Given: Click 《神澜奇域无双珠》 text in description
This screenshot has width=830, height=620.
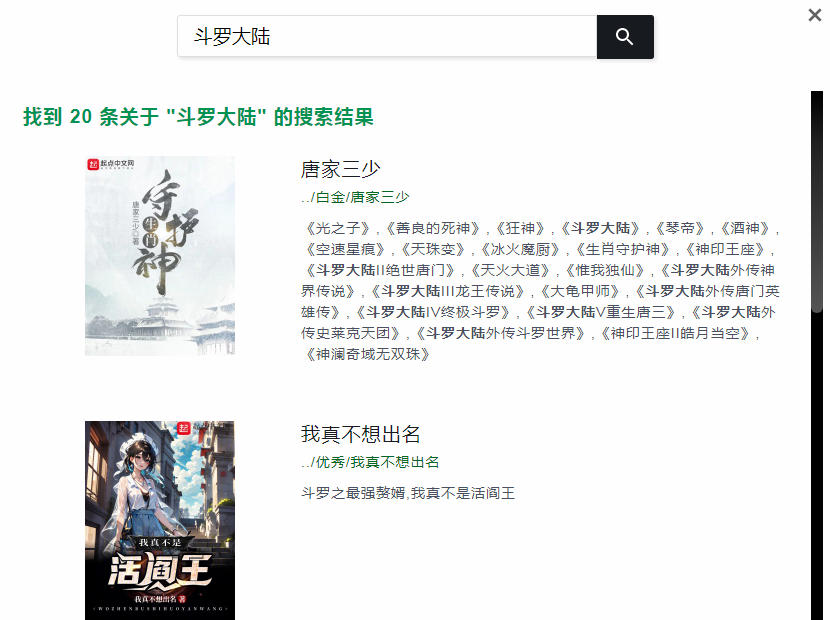Looking at the screenshot, I should pos(368,354).
